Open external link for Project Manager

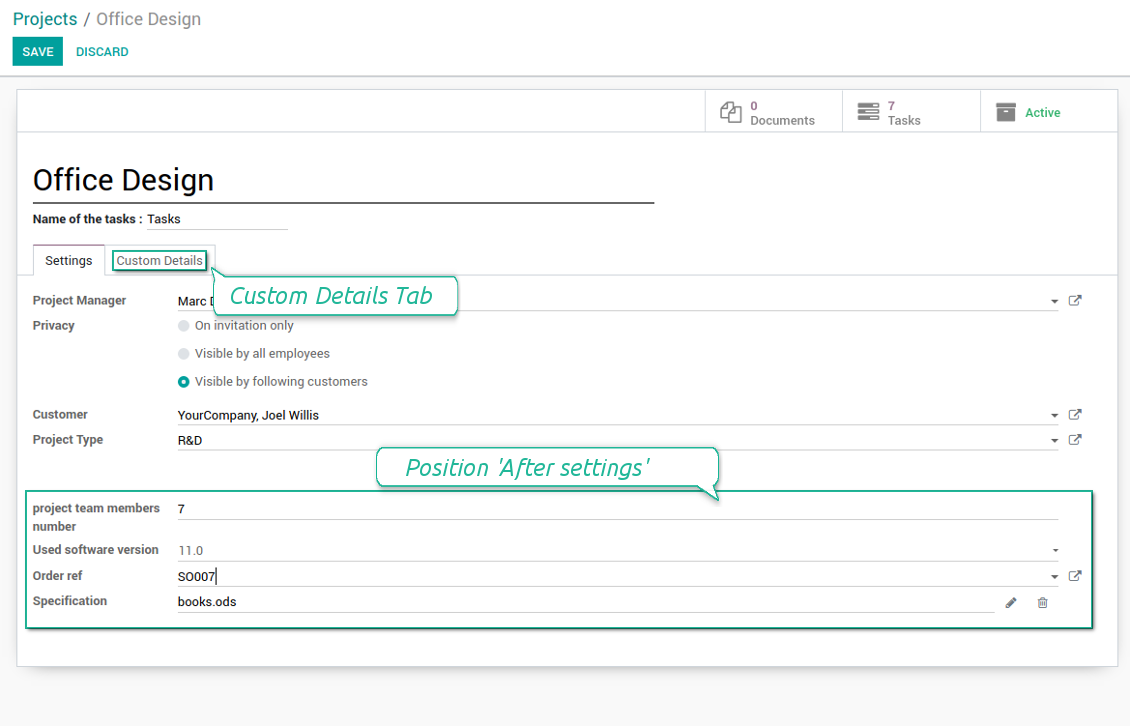click(x=1075, y=301)
